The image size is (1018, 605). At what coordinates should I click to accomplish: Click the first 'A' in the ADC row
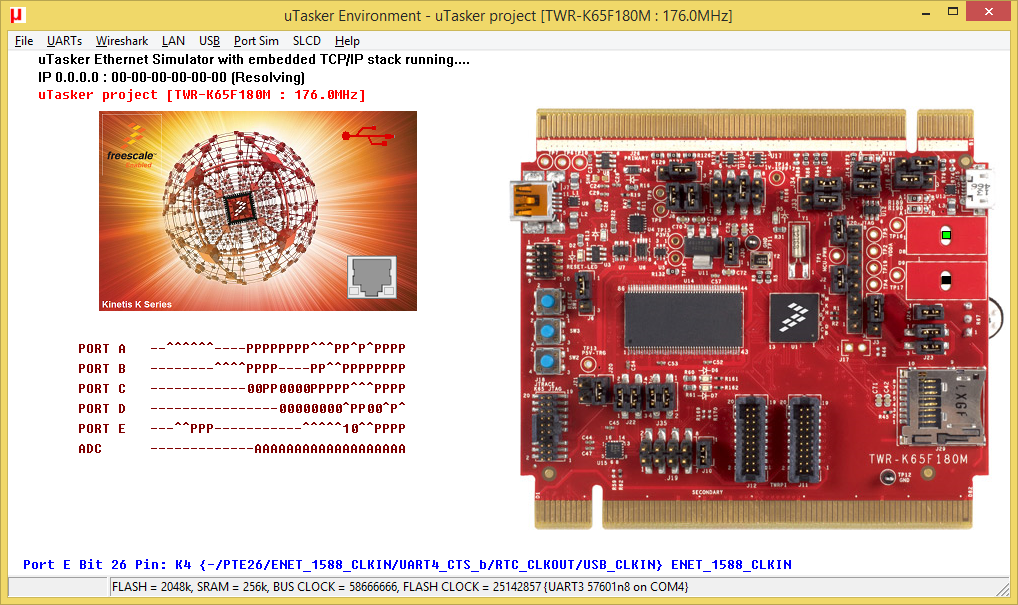pyautogui.click(x=258, y=449)
